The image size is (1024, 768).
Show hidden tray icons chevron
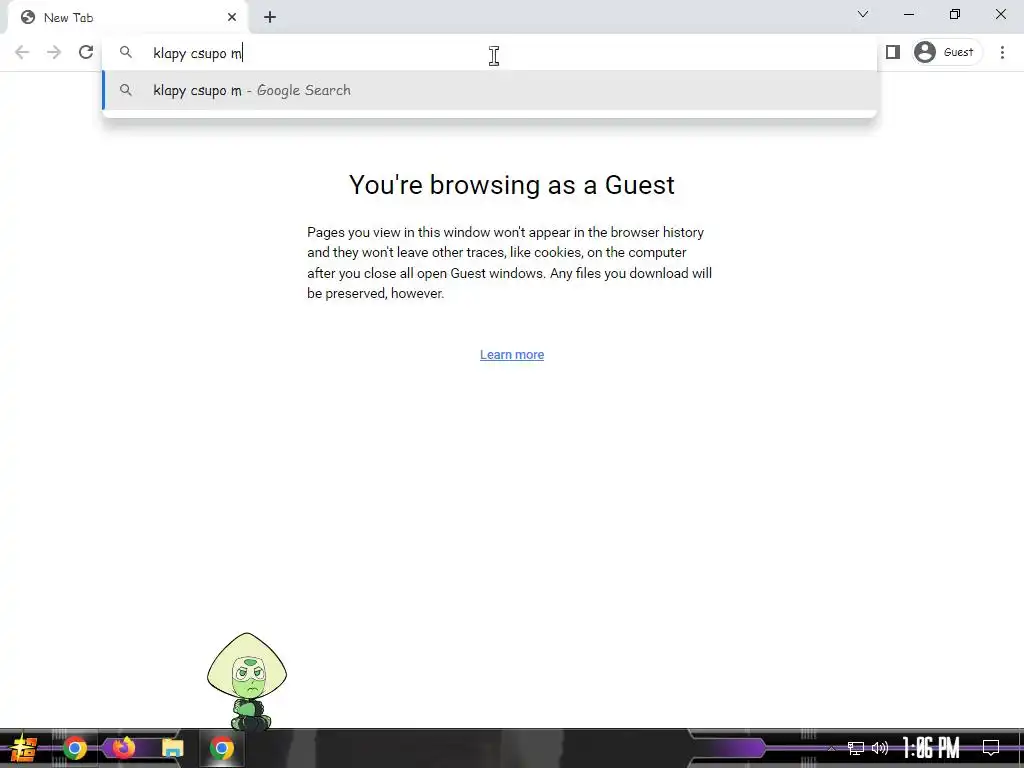pos(831,749)
